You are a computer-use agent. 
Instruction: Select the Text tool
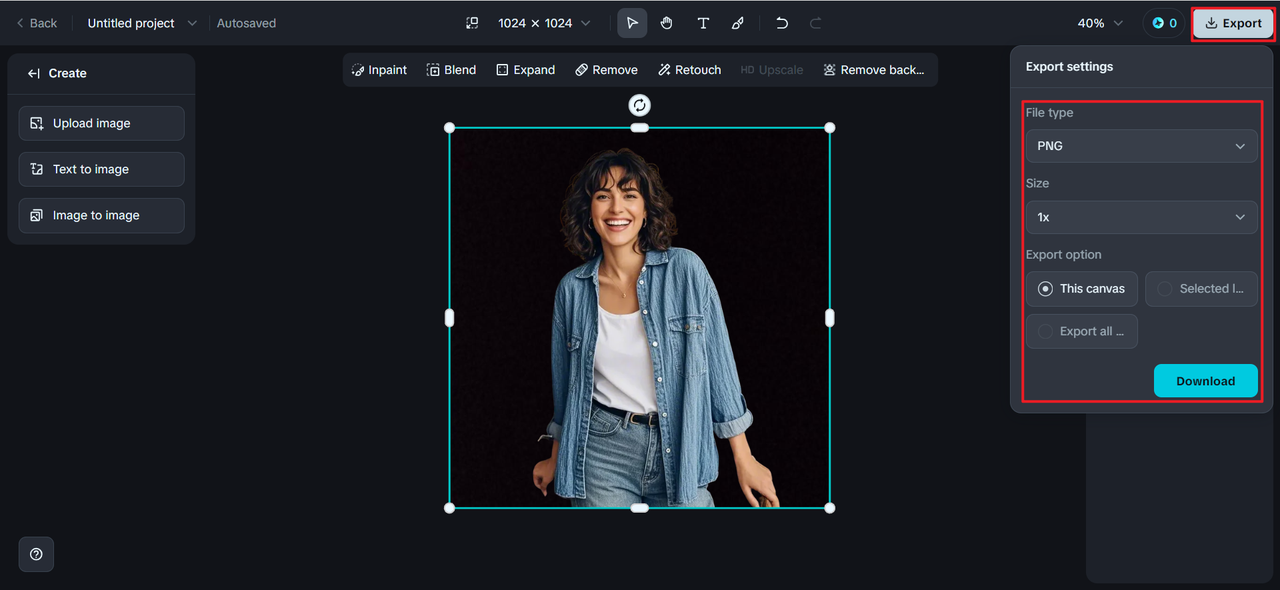tap(703, 23)
